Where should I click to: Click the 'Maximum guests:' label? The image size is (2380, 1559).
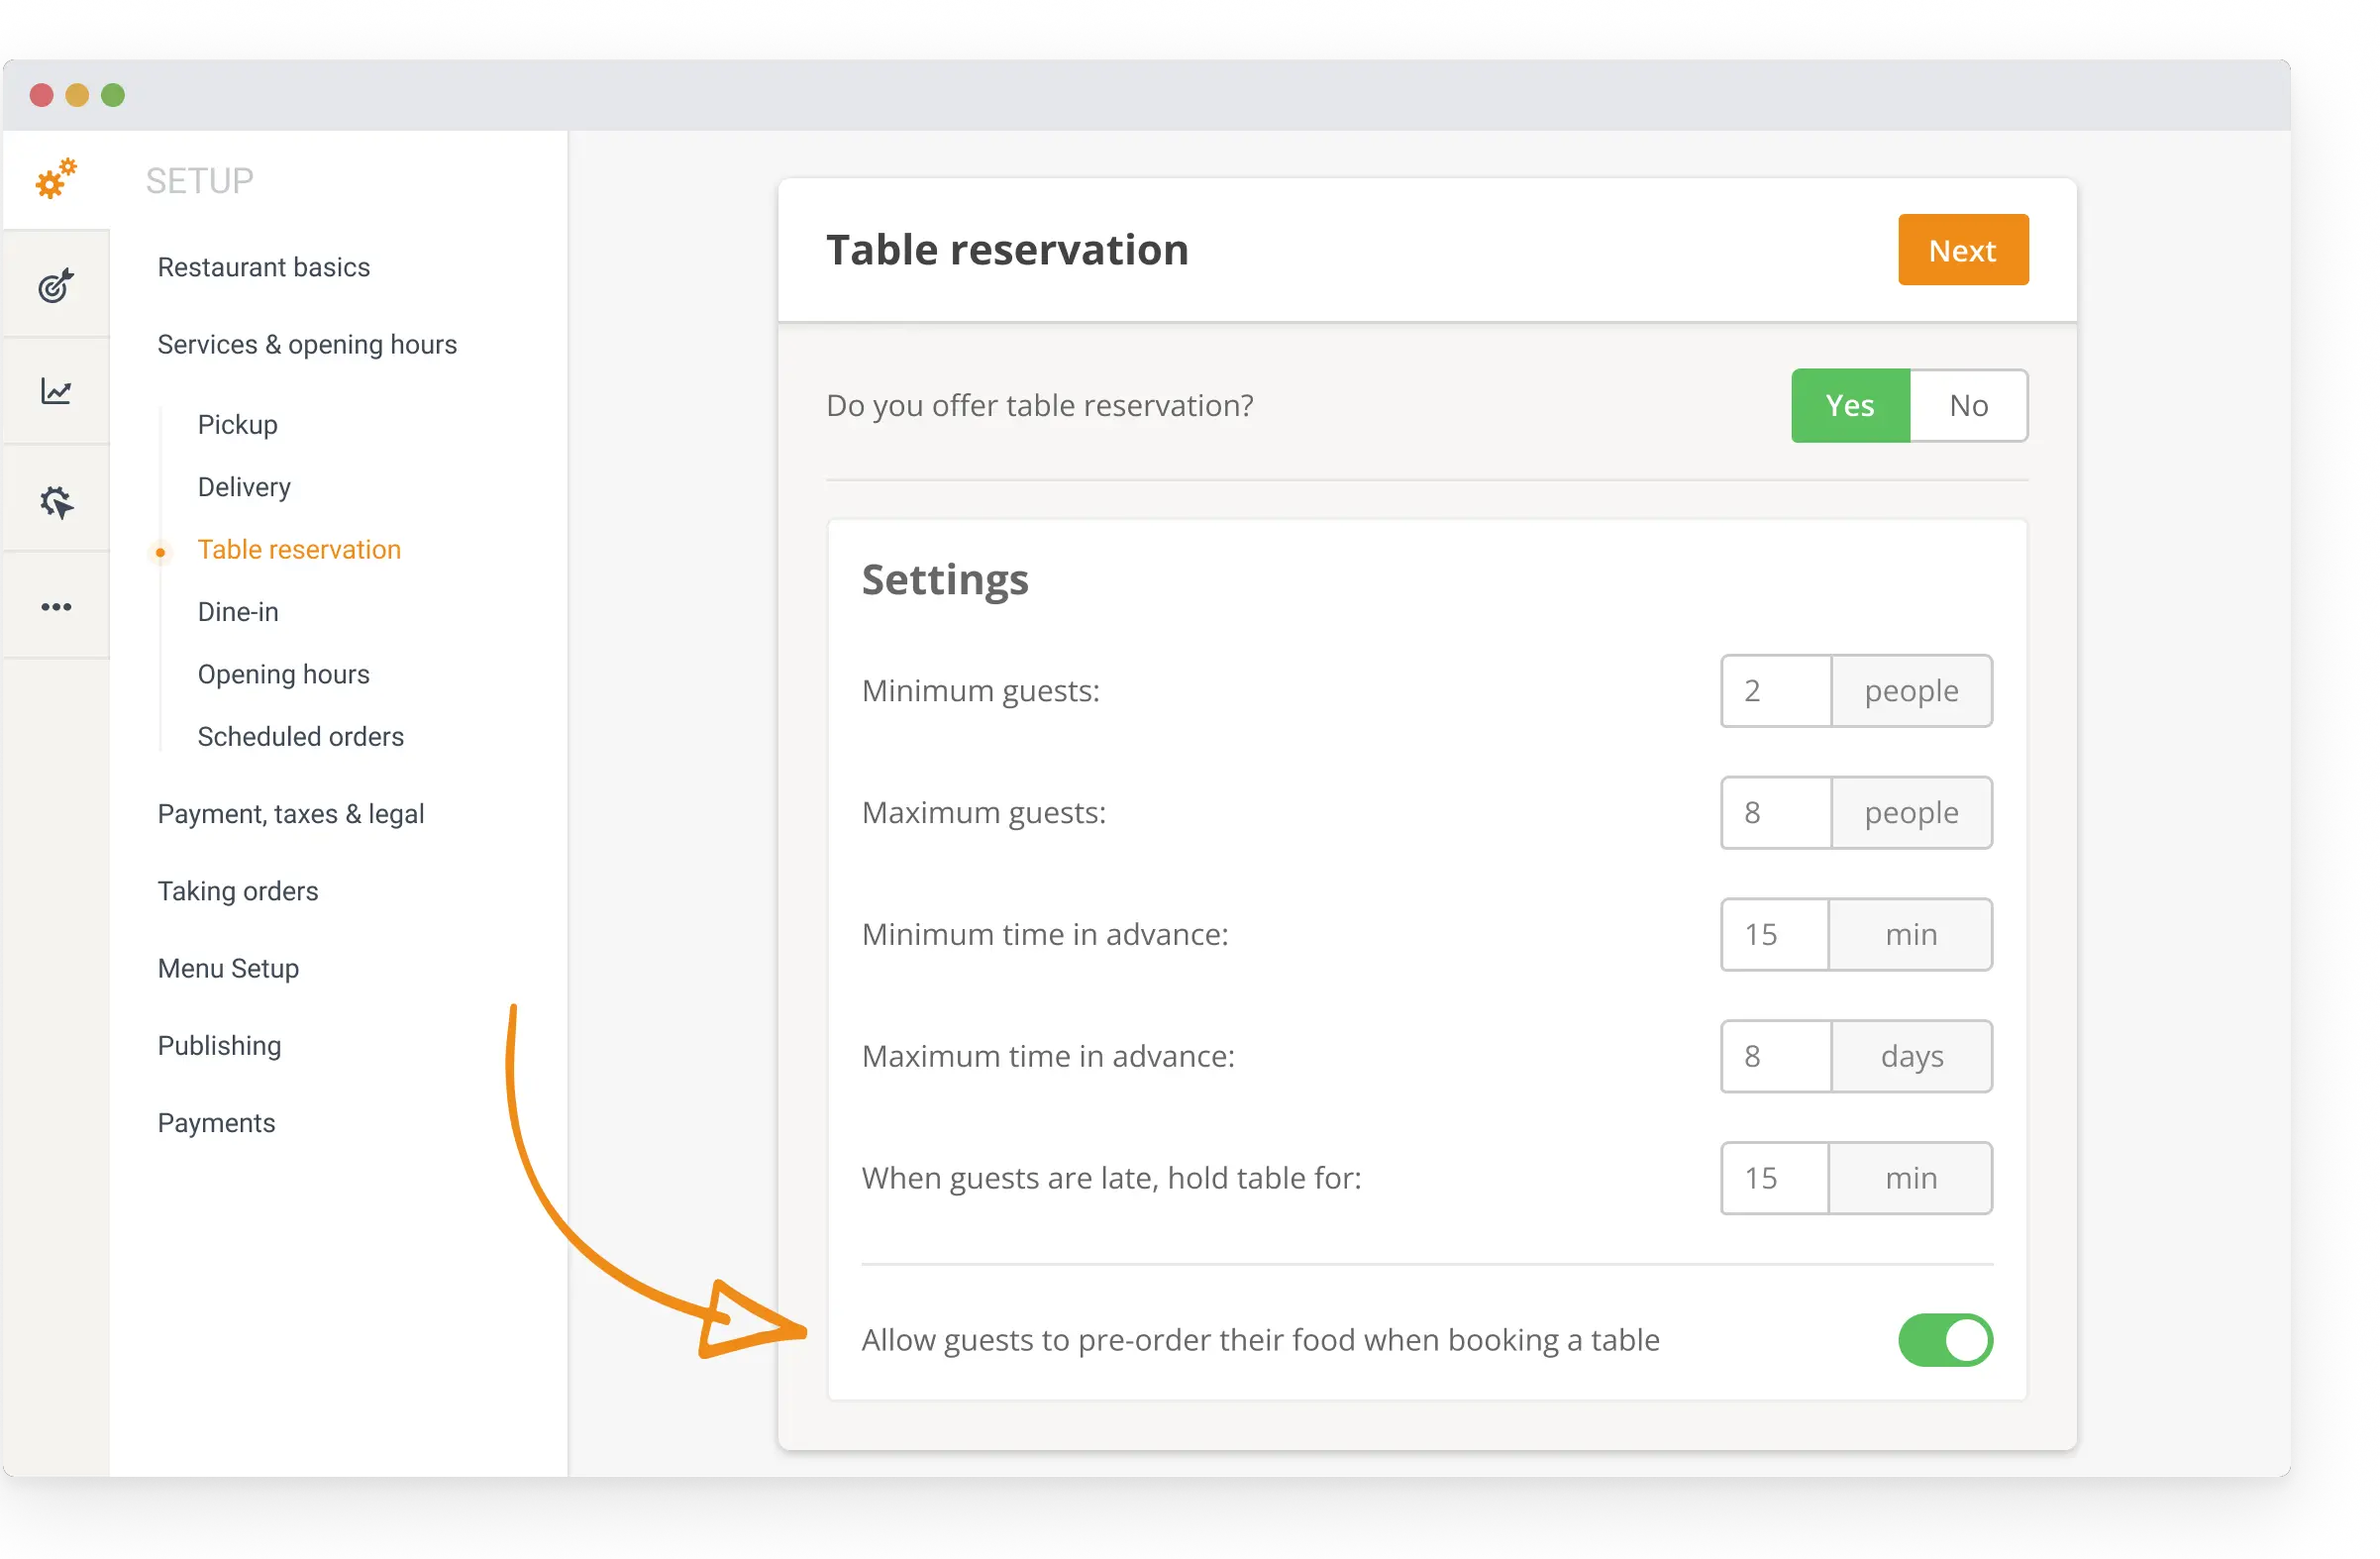(x=984, y=812)
